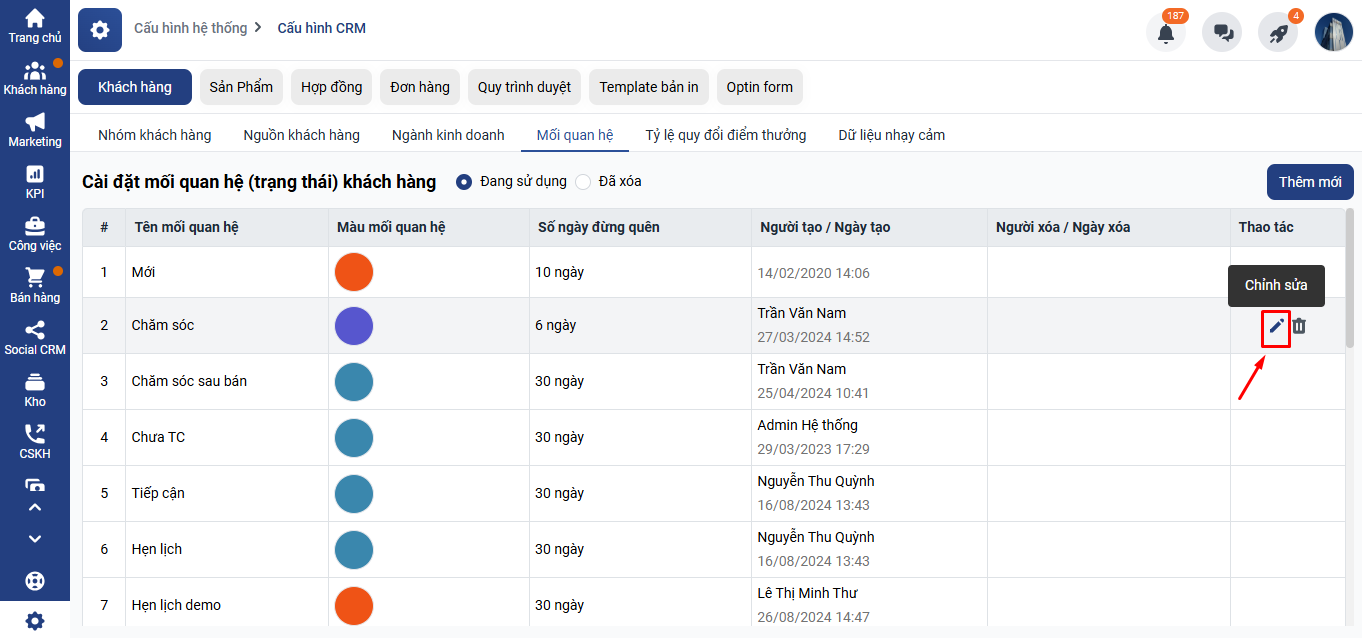
Task: Open the CSKH phone module
Action: pyautogui.click(x=35, y=442)
